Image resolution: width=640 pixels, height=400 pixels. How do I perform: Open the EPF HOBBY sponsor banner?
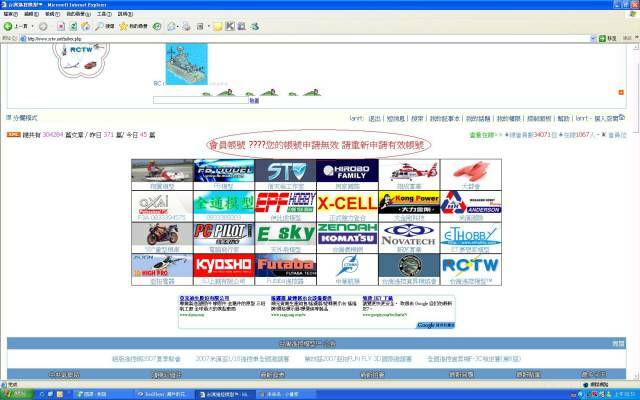coord(285,203)
